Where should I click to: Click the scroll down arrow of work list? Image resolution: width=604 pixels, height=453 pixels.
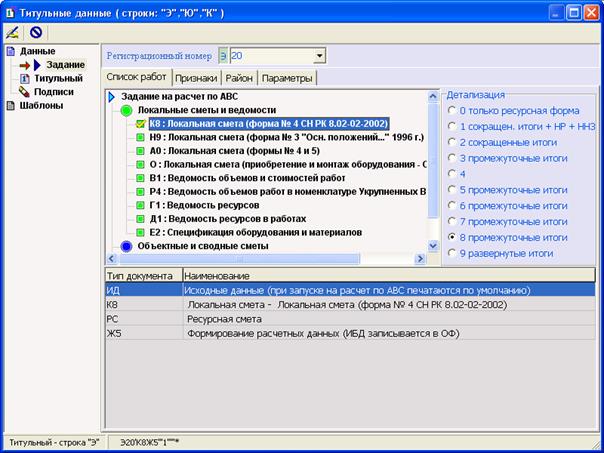click(x=433, y=246)
